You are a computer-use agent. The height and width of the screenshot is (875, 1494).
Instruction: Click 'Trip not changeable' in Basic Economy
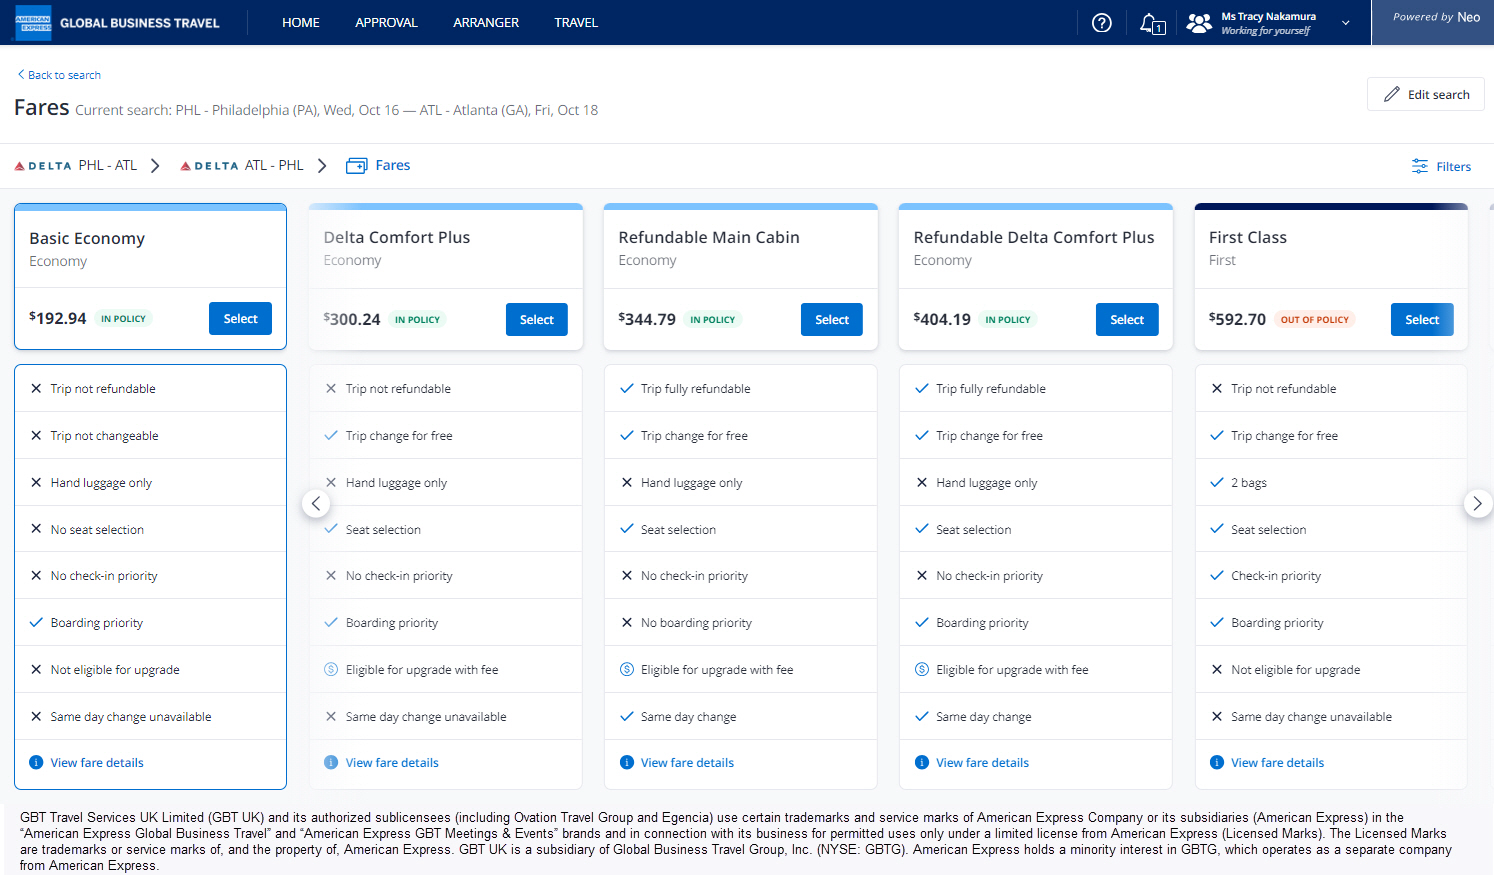[104, 435]
